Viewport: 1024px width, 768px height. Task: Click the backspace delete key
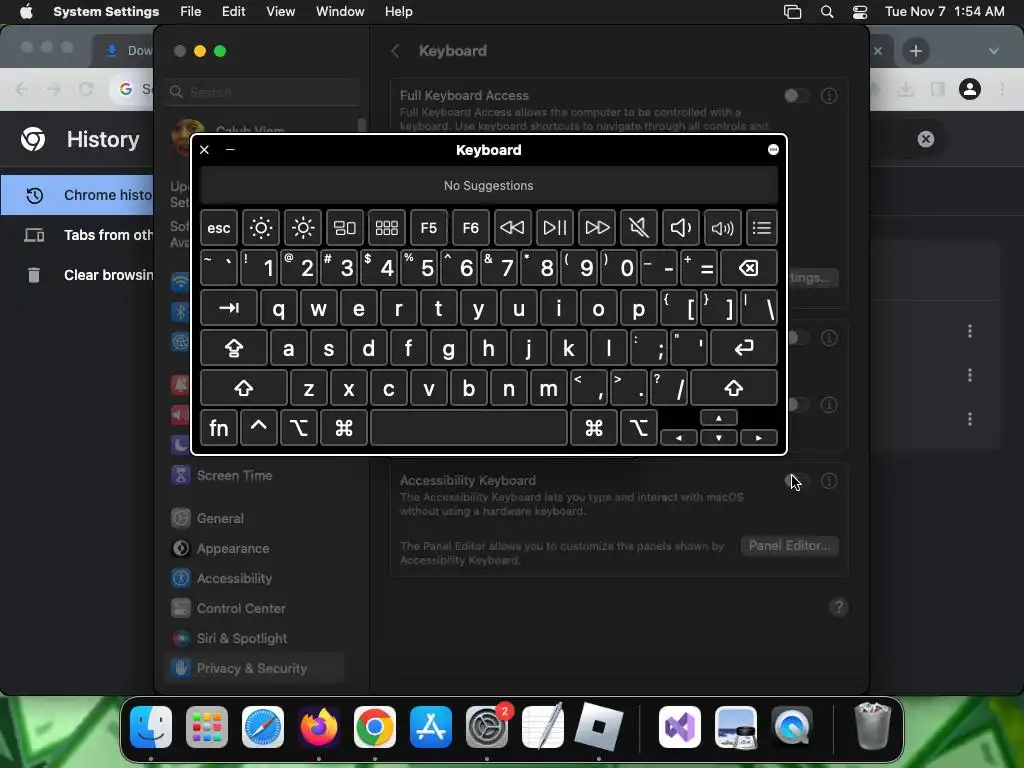(x=749, y=268)
